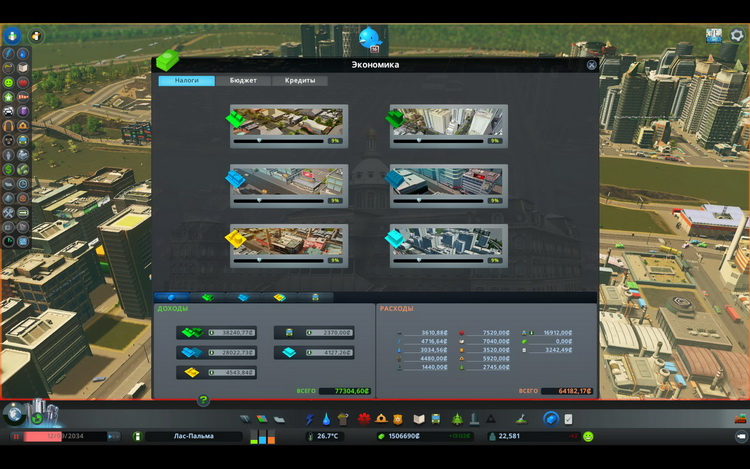Viewport: 750px width, 469px height.
Task: Open the Кредиты tab
Action: (x=300, y=80)
